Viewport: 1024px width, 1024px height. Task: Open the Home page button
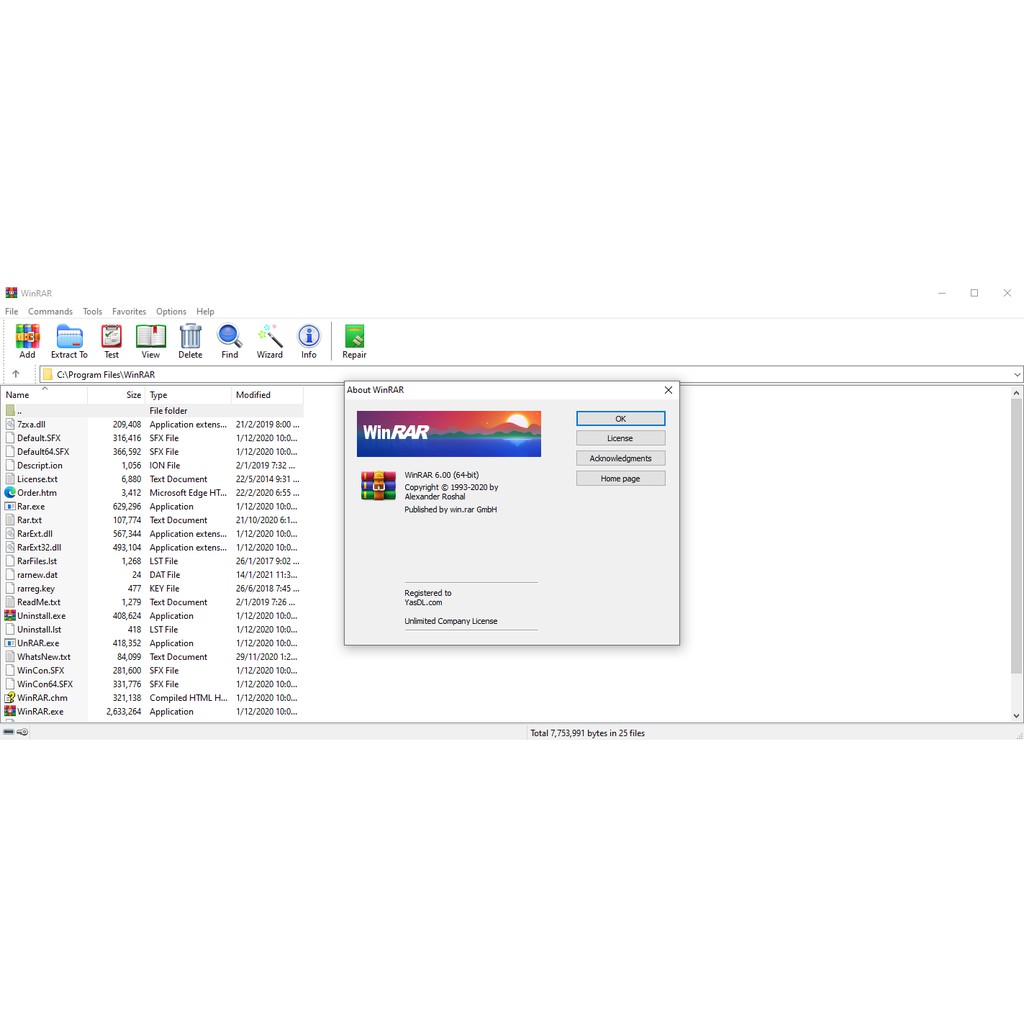click(620, 479)
